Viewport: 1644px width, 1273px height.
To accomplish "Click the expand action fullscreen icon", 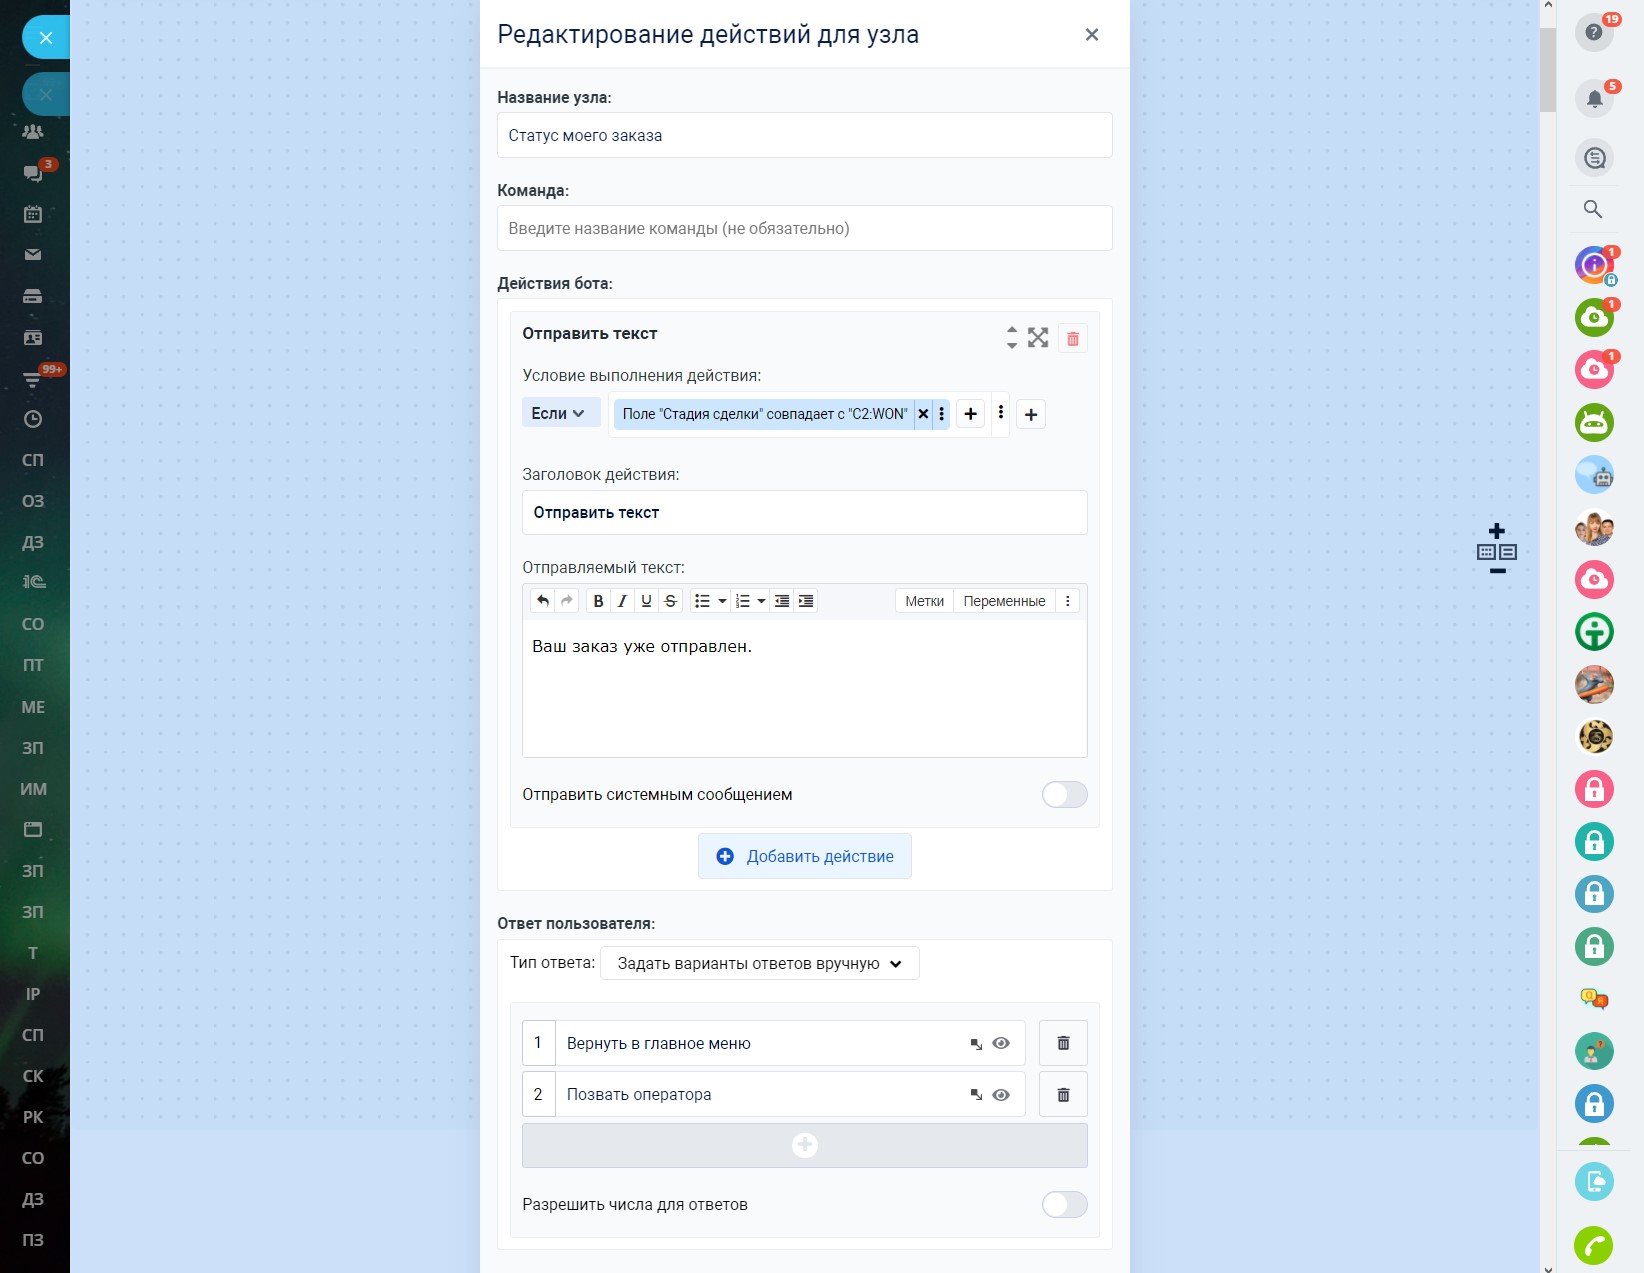I will (1038, 338).
